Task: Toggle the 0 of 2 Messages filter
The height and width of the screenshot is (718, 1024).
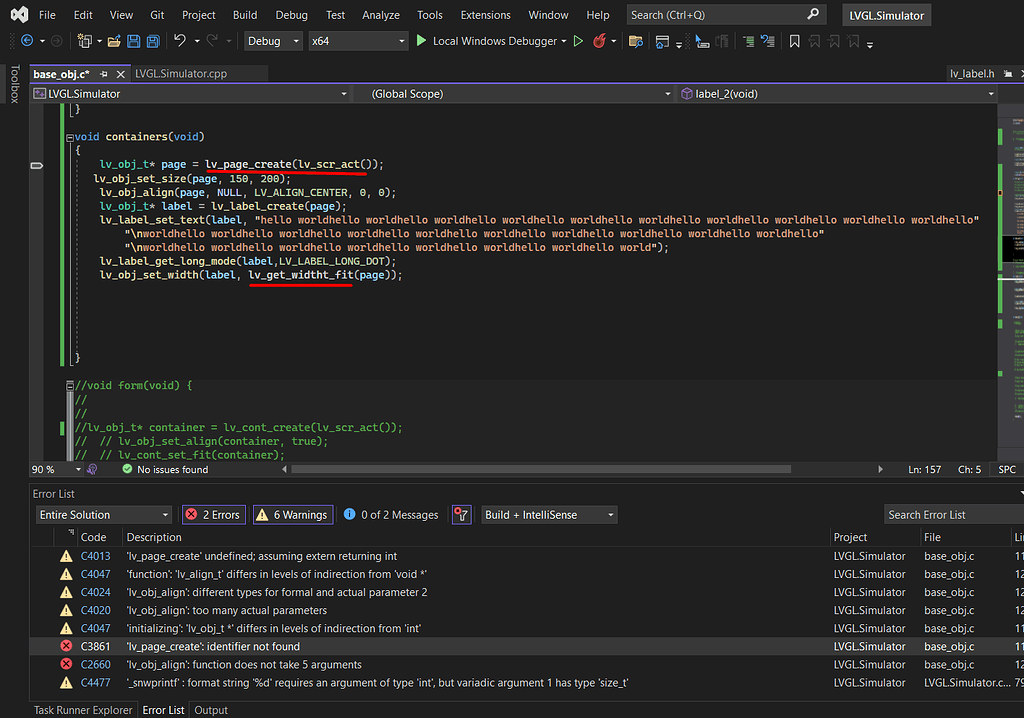Action: click(391, 515)
